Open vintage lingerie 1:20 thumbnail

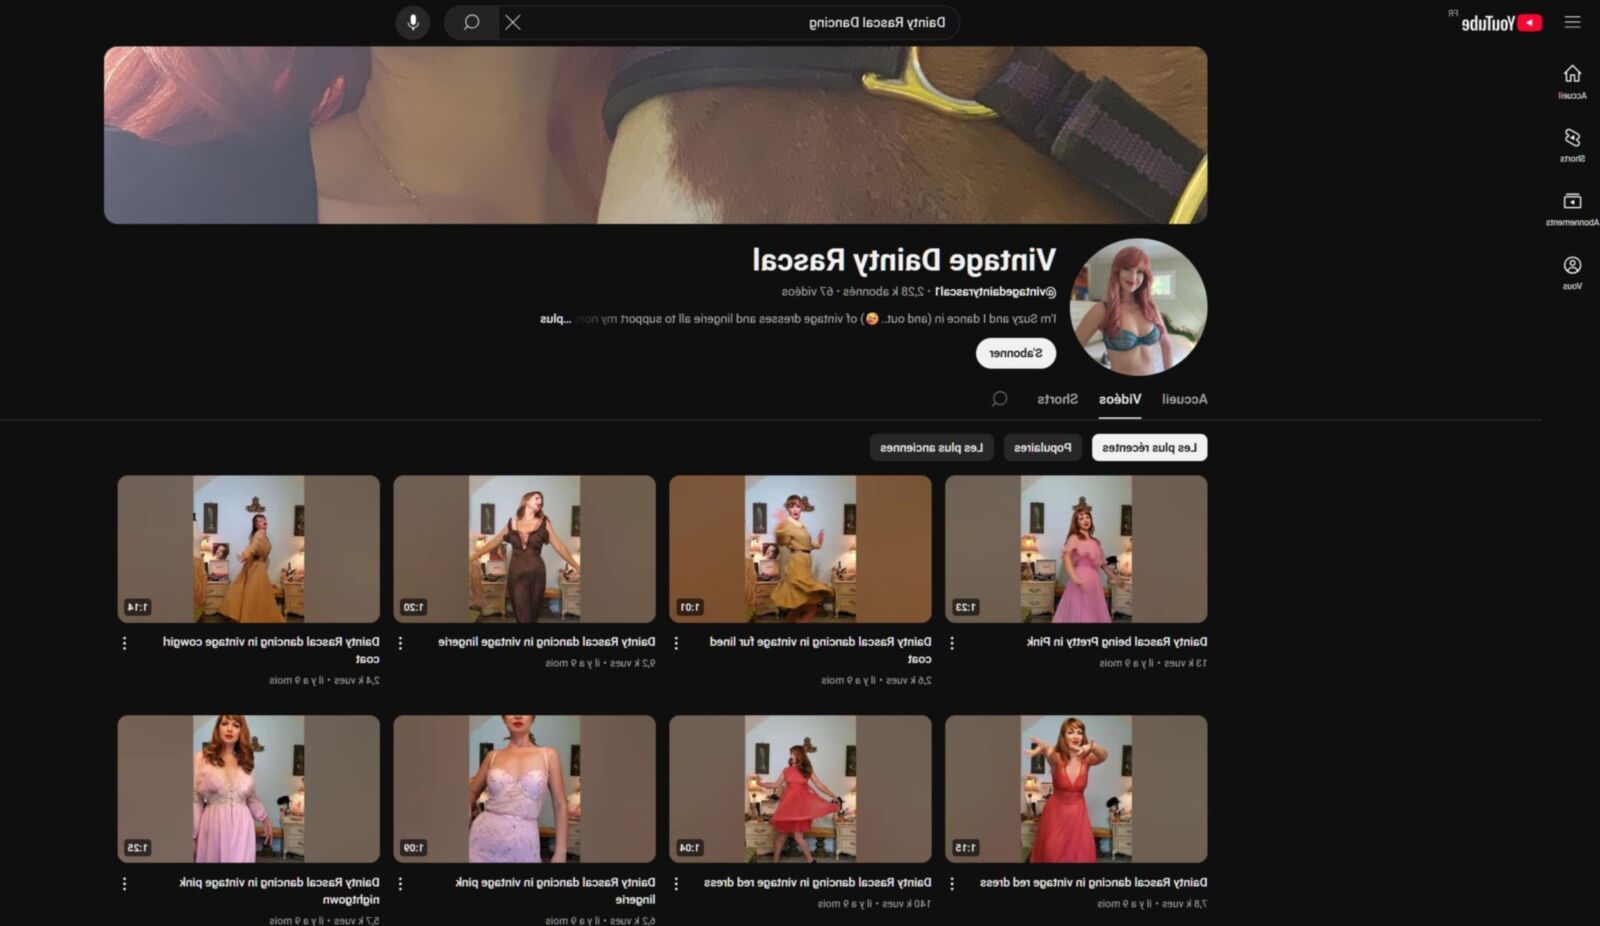tap(524, 549)
